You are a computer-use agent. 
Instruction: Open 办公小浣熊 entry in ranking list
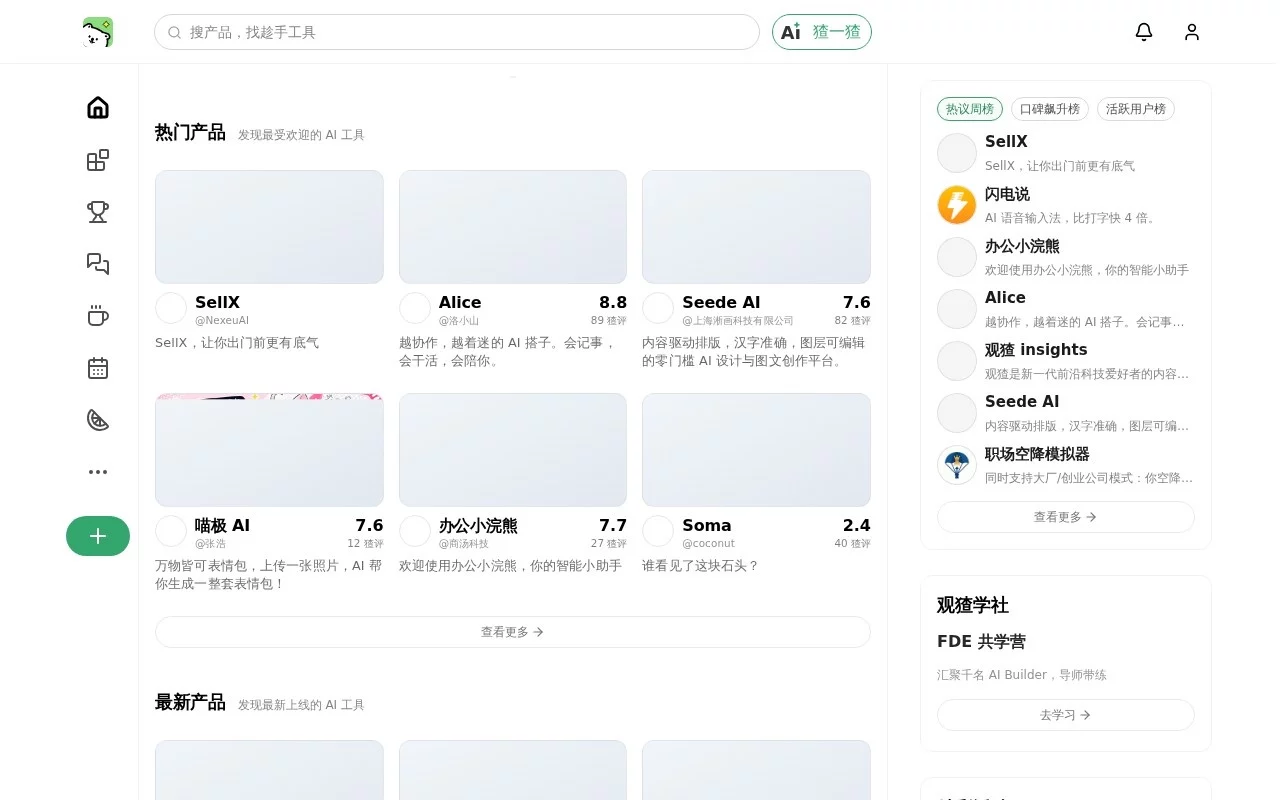(x=1066, y=257)
